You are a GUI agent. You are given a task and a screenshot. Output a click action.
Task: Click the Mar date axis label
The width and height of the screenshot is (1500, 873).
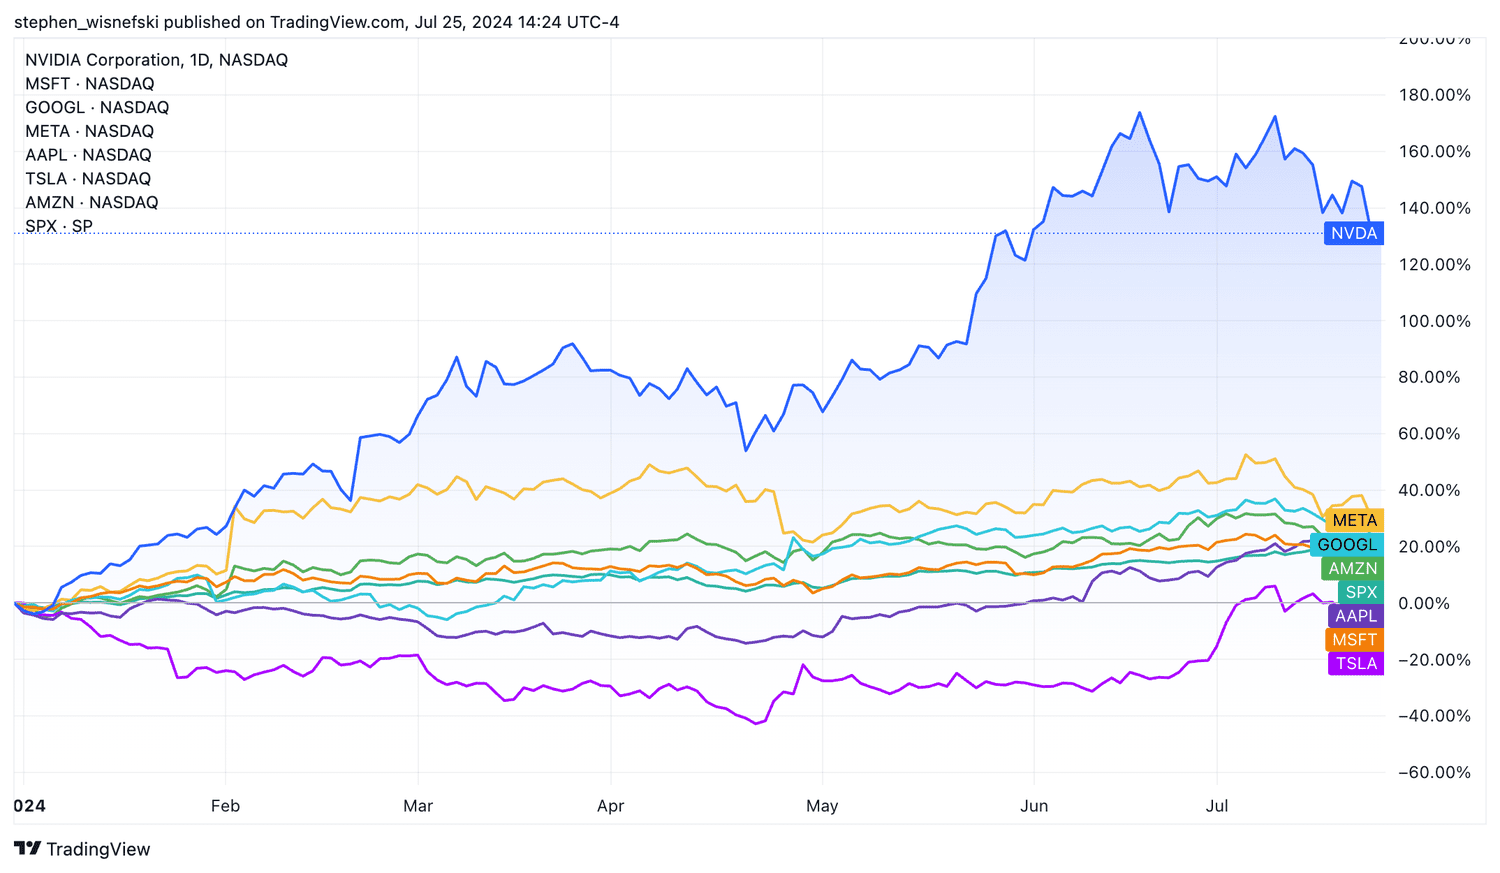coord(417,806)
